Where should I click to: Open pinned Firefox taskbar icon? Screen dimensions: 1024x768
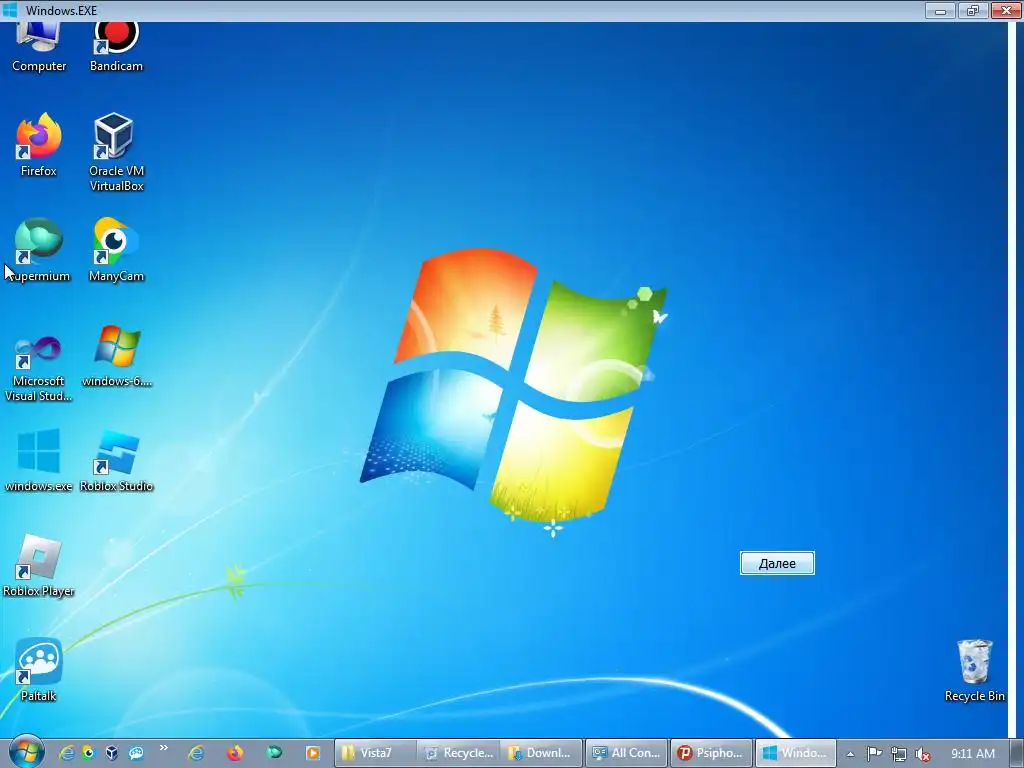click(235, 753)
